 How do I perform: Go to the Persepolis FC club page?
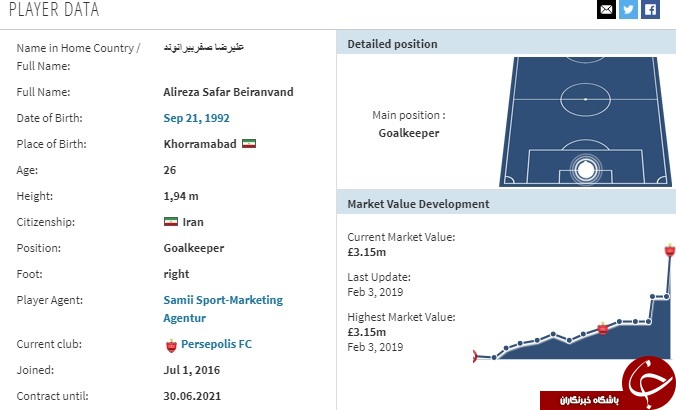216,344
